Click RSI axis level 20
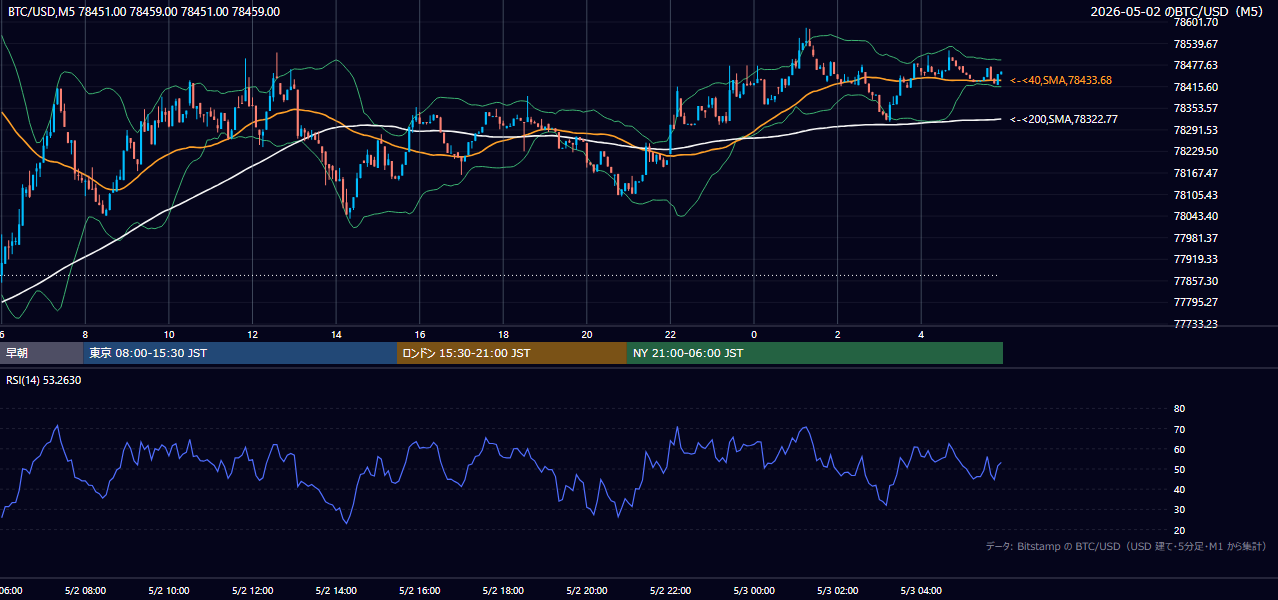 click(x=1179, y=530)
